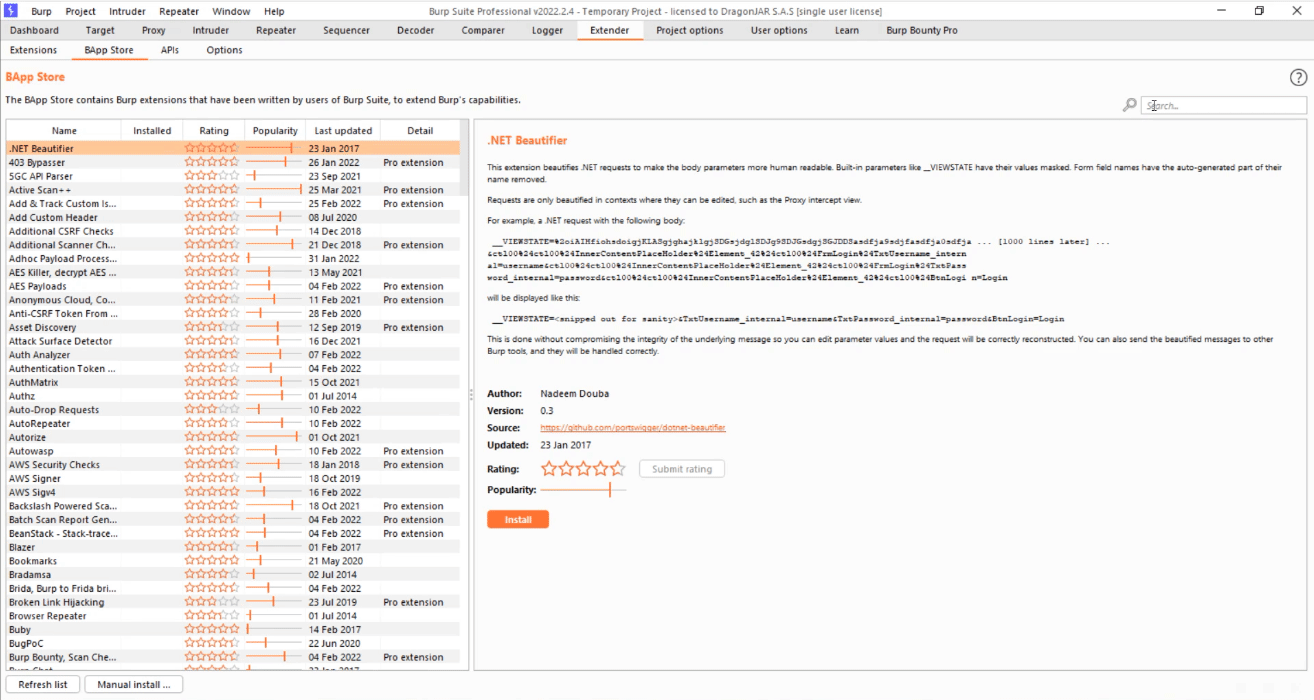Open the Window menu
The height and width of the screenshot is (700, 1314).
(231, 11)
